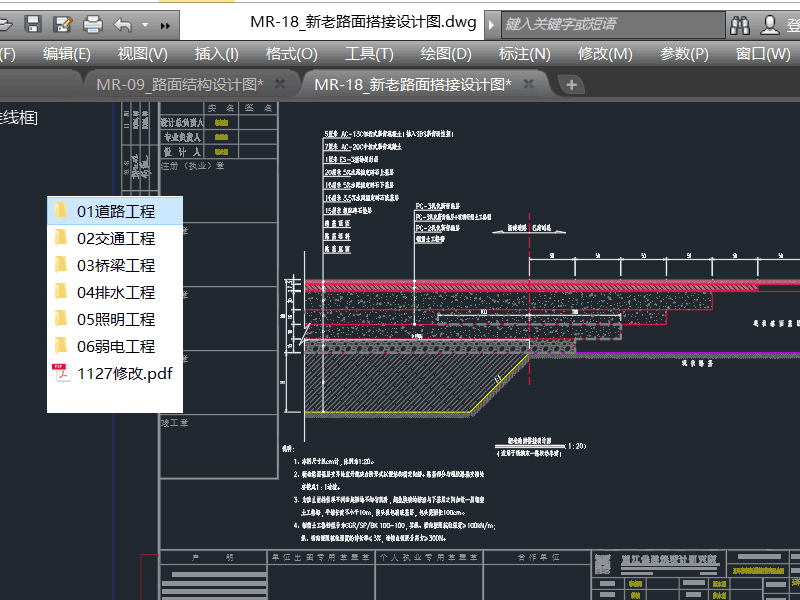Select the MR-18_新老路面搭接设计图 drawing tab
The height and width of the screenshot is (600, 800).
pyautogui.click(x=413, y=84)
